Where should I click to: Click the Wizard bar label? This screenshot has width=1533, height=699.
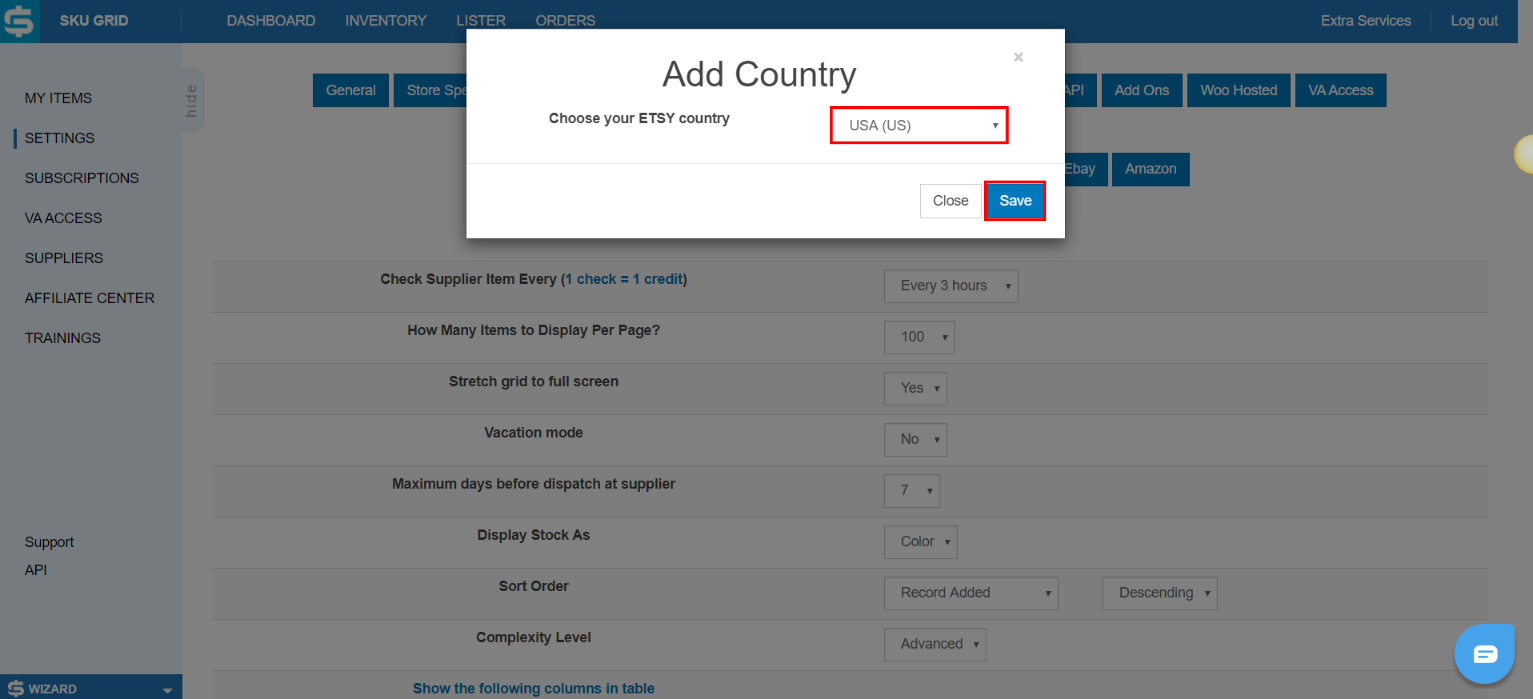point(52,689)
